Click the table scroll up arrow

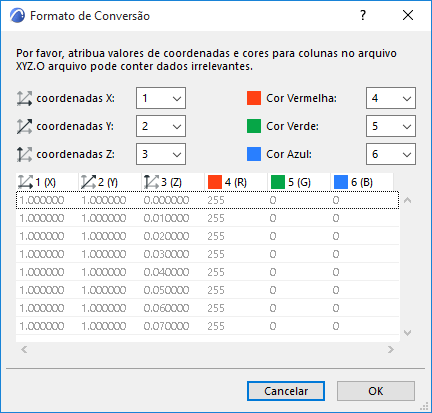407,200
